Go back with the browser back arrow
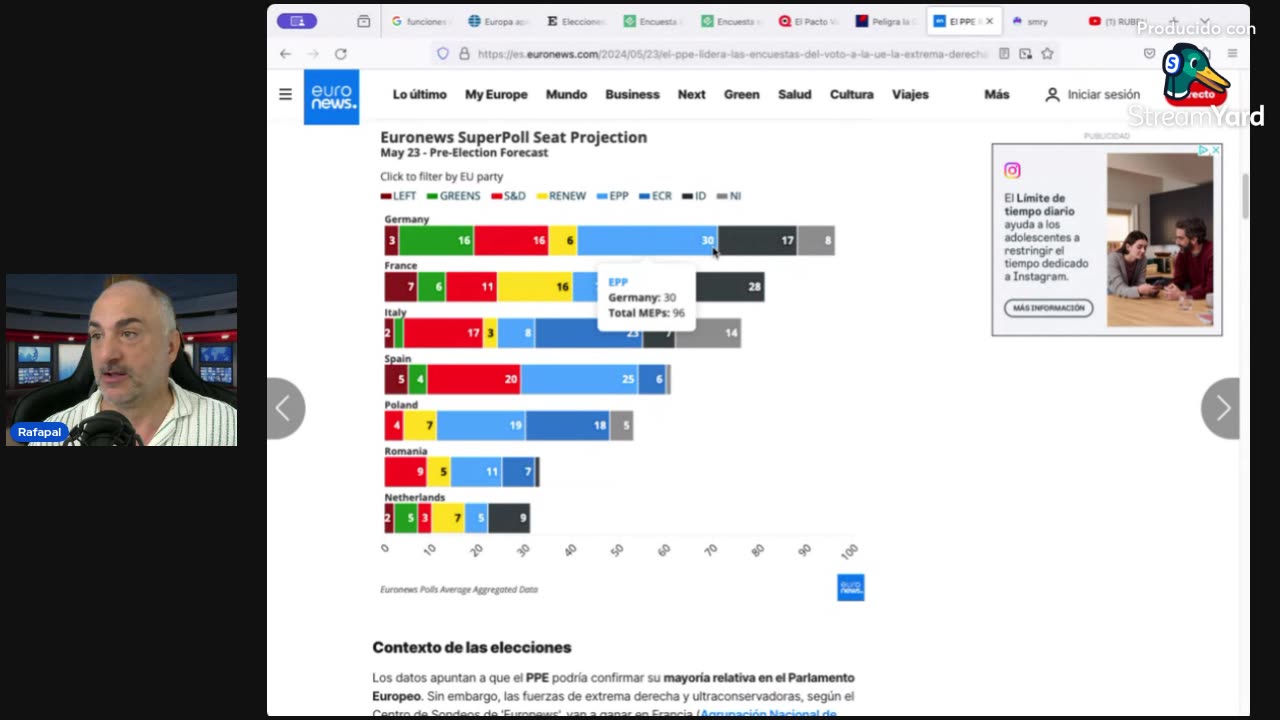 [285, 54]
